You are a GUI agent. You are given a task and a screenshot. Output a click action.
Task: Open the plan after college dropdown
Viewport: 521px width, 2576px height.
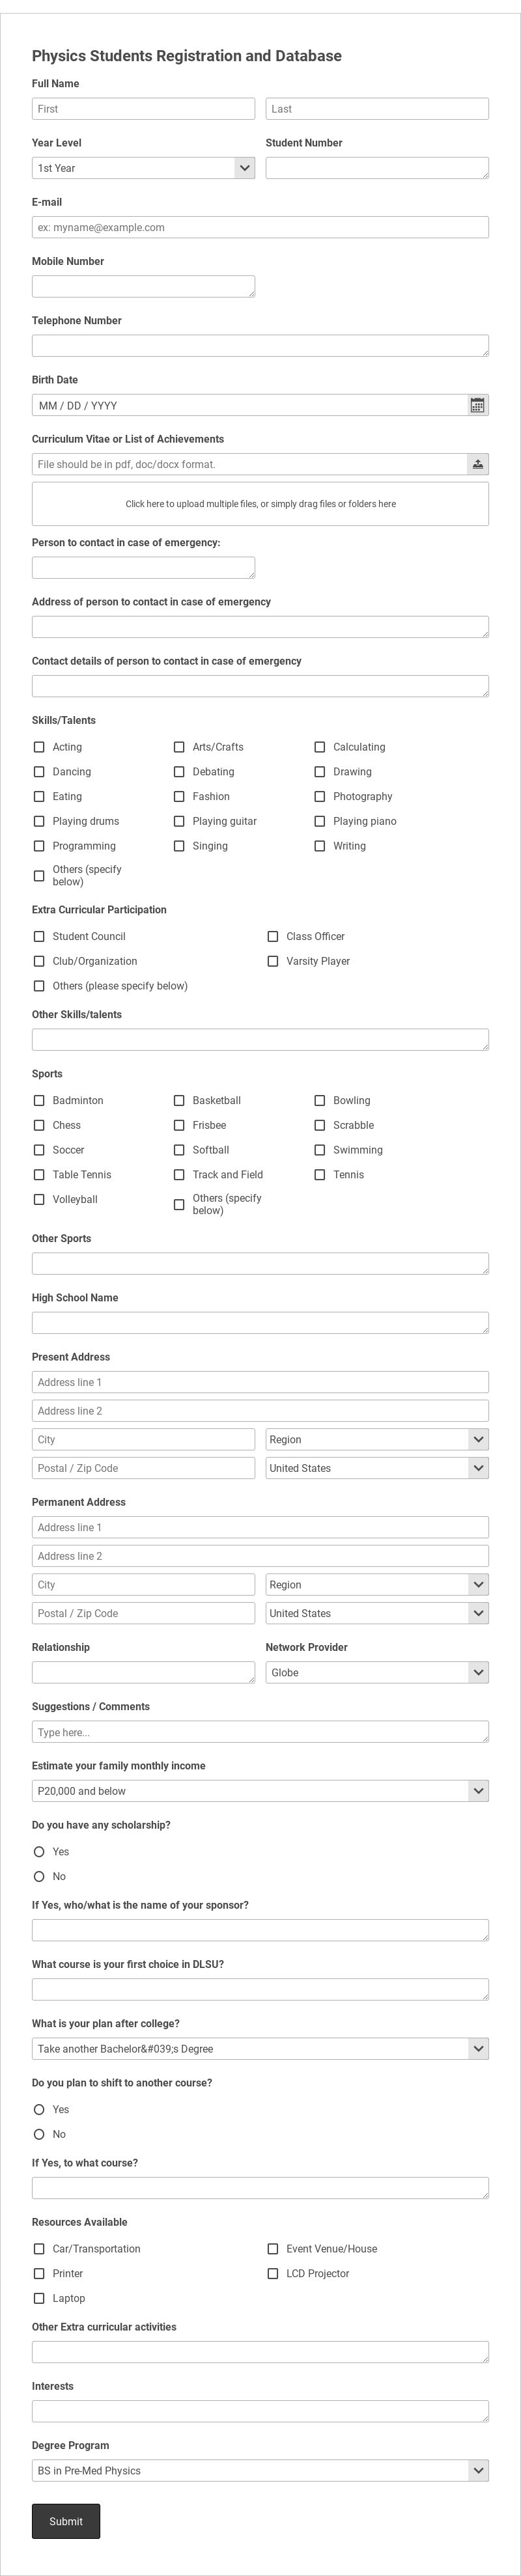(x=260, y=2049)
